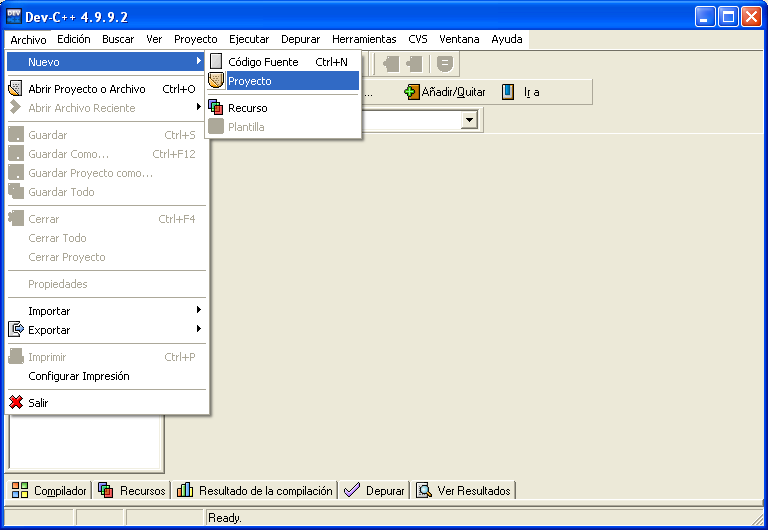
Task: Click the Ir a bookmark button
Action: [521, 92]
